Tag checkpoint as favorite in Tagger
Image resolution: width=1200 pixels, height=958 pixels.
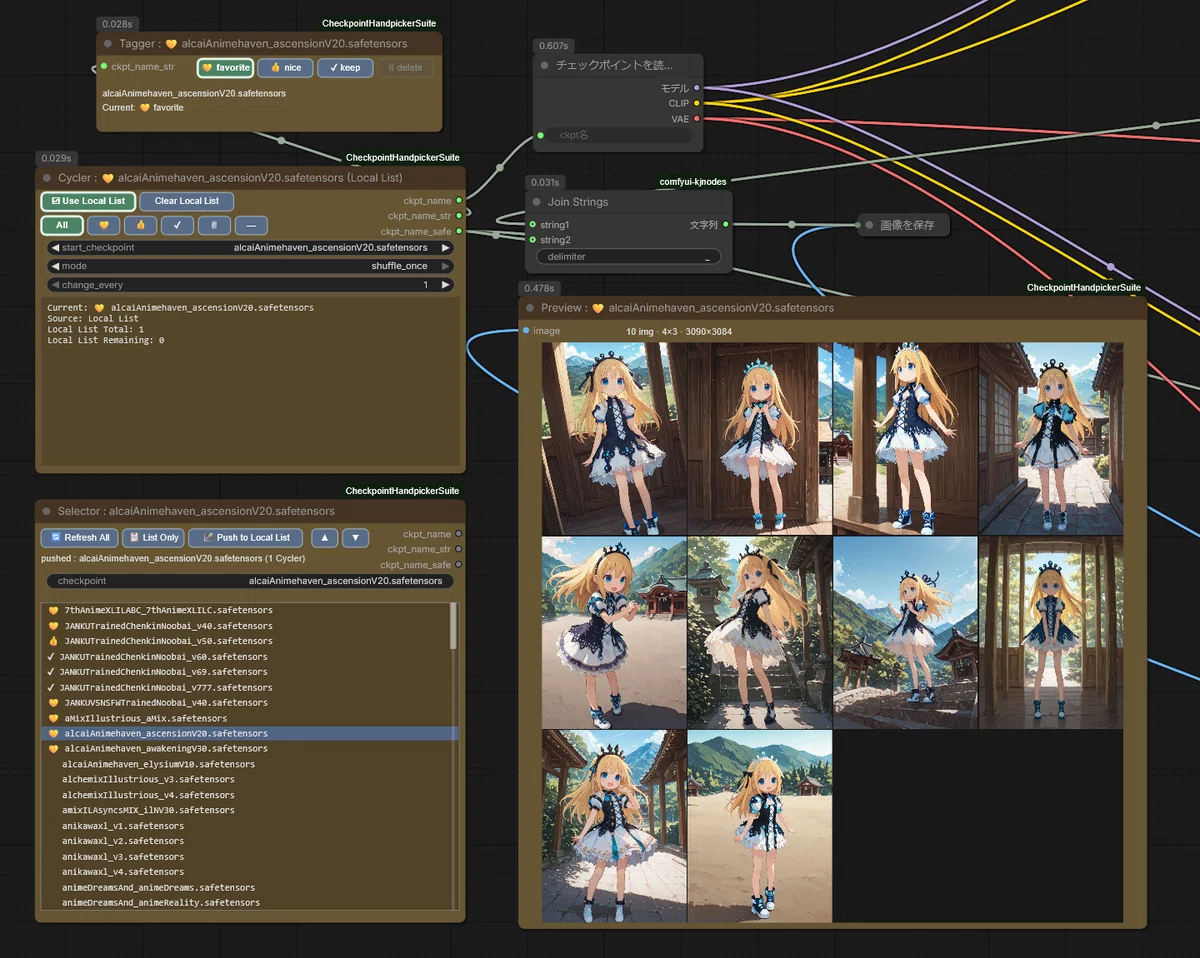pyautogui.click(x=225, y=68)
